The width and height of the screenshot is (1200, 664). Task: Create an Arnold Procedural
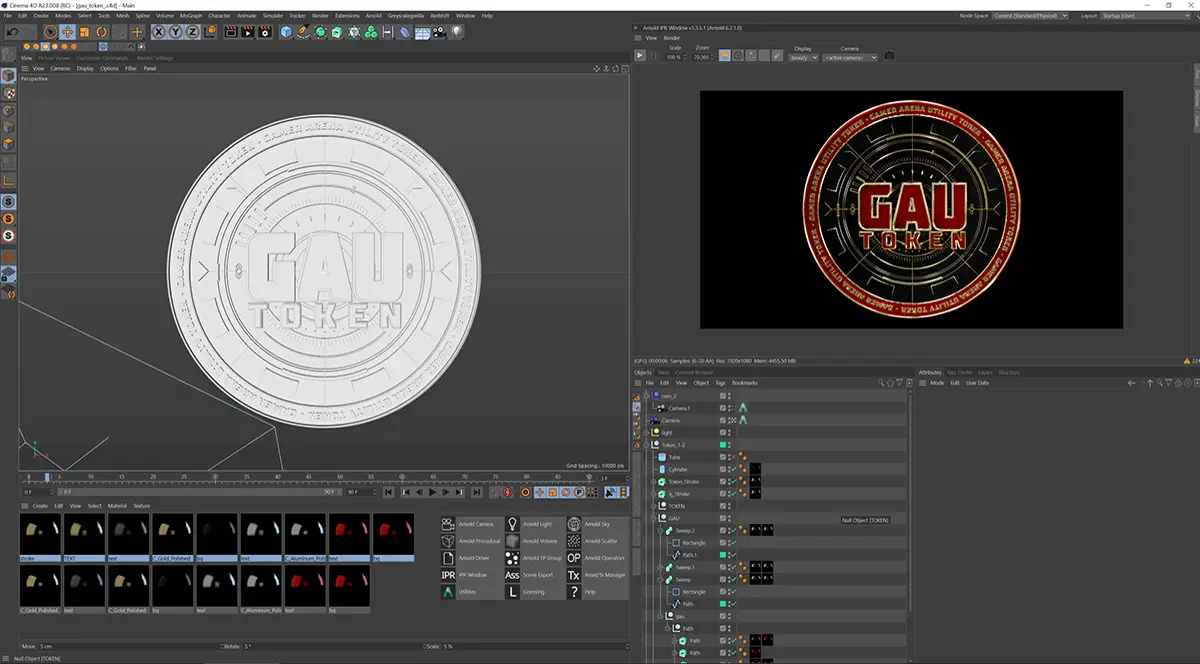click(470, 541)
